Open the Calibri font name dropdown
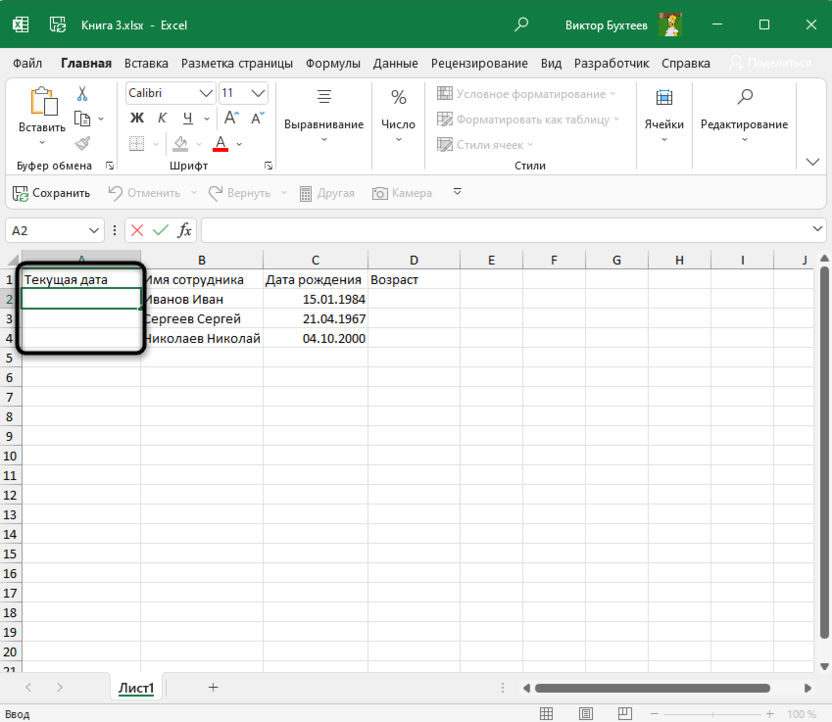The width and height of the screenshot is (832, 722). 206,93
